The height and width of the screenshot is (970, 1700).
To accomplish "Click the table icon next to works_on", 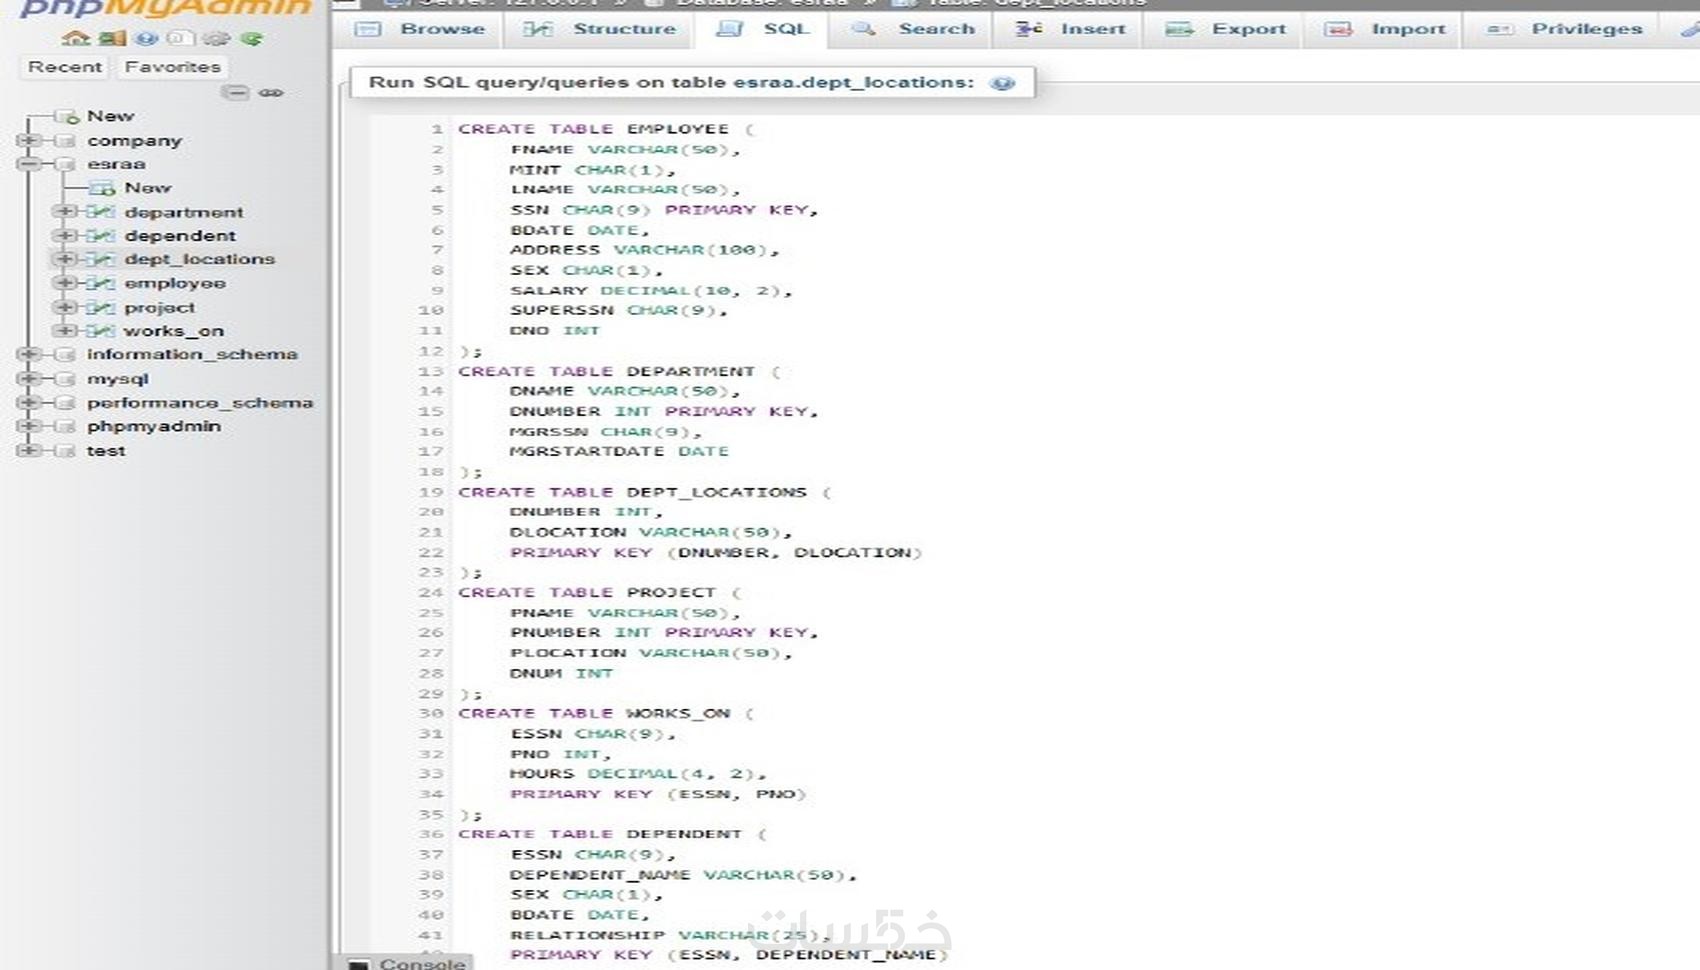I will [100, 331].
